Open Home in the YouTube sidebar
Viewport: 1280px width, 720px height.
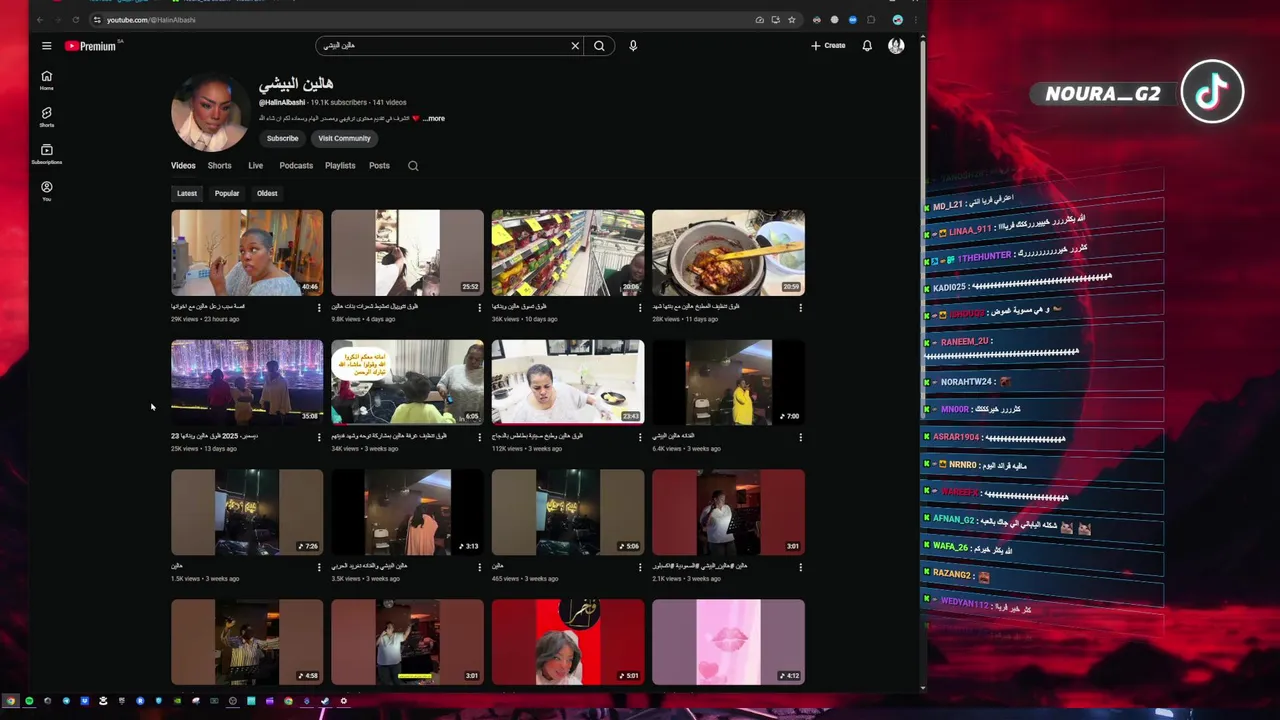click(46, 80)
